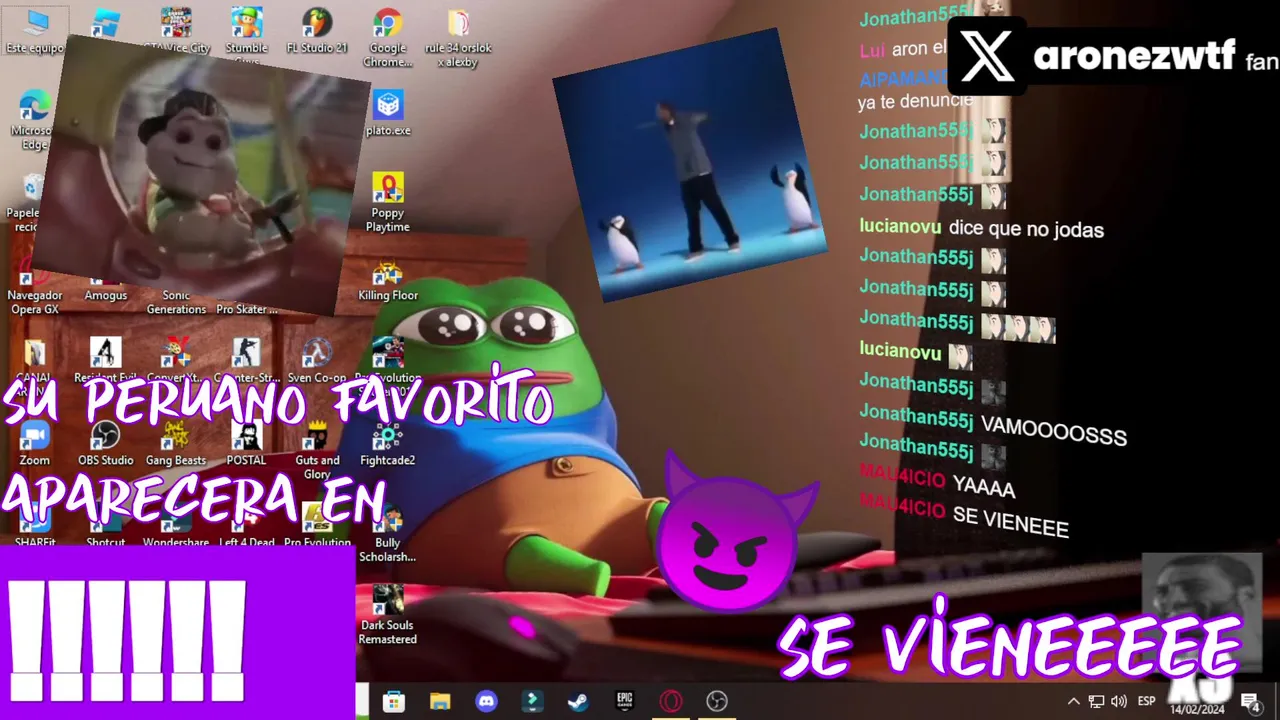Expand the hidden system tray icons chevron

(1074, 701)
